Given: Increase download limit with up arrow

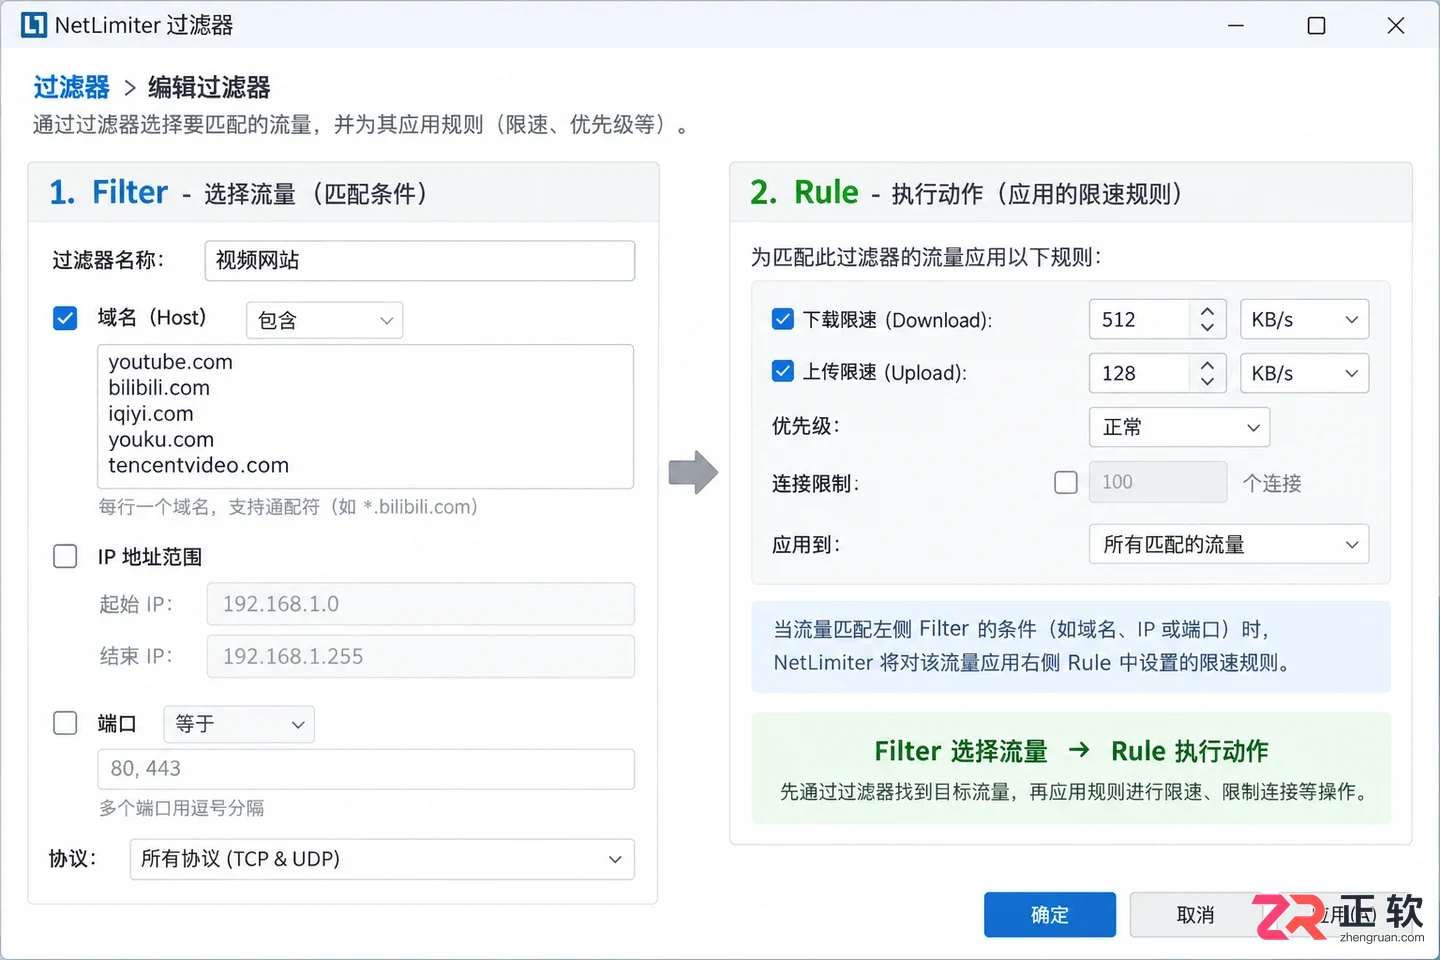Looking at the screenshot, I should point(1207,311).
